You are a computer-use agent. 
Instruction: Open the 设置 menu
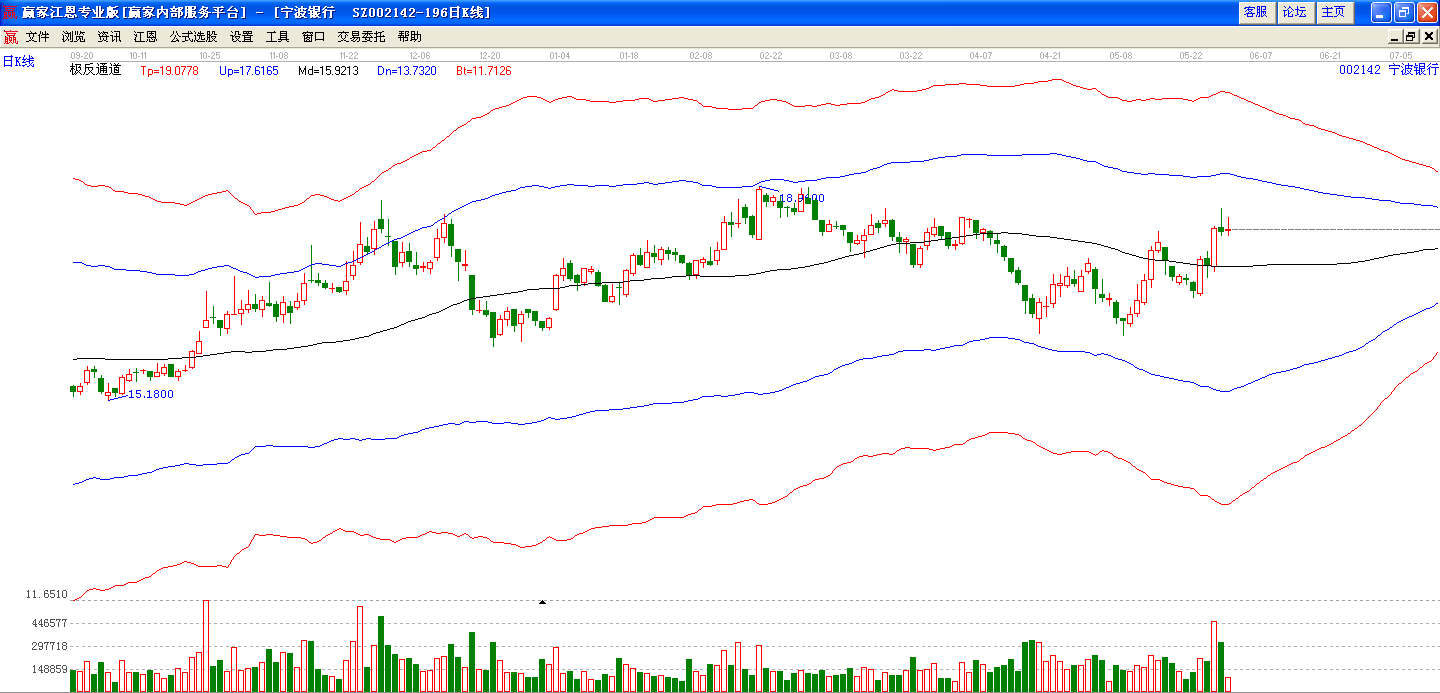click(x=241, y=37)
